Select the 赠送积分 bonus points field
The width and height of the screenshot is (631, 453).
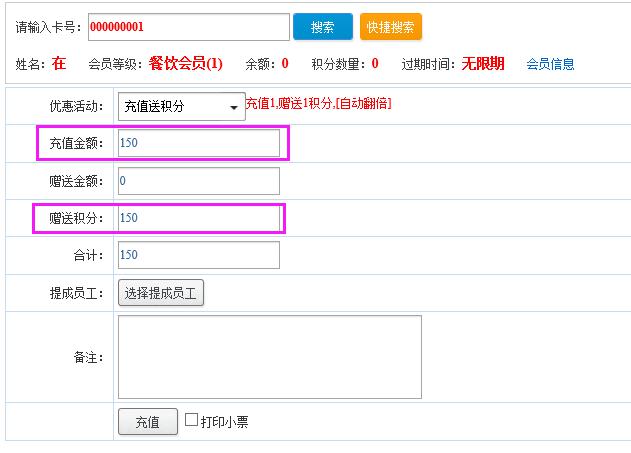pyautogui.click(x=198, y=218)
